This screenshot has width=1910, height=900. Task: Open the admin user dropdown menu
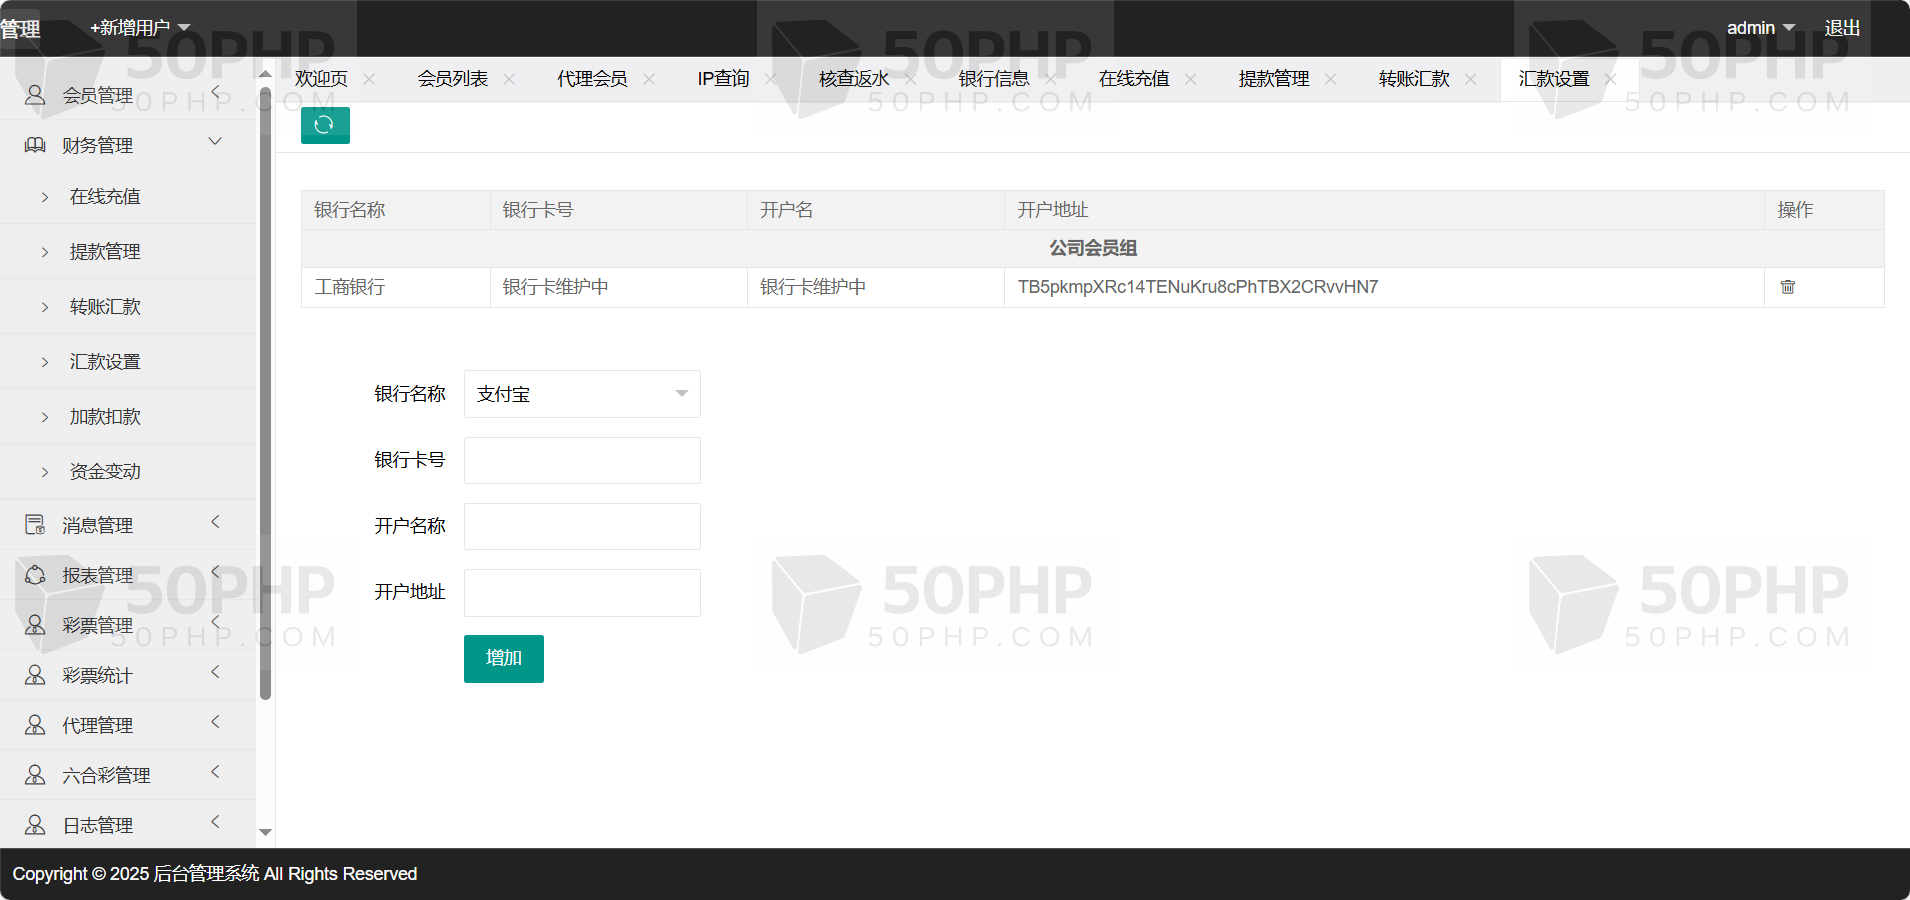(x=1760, y=28)
